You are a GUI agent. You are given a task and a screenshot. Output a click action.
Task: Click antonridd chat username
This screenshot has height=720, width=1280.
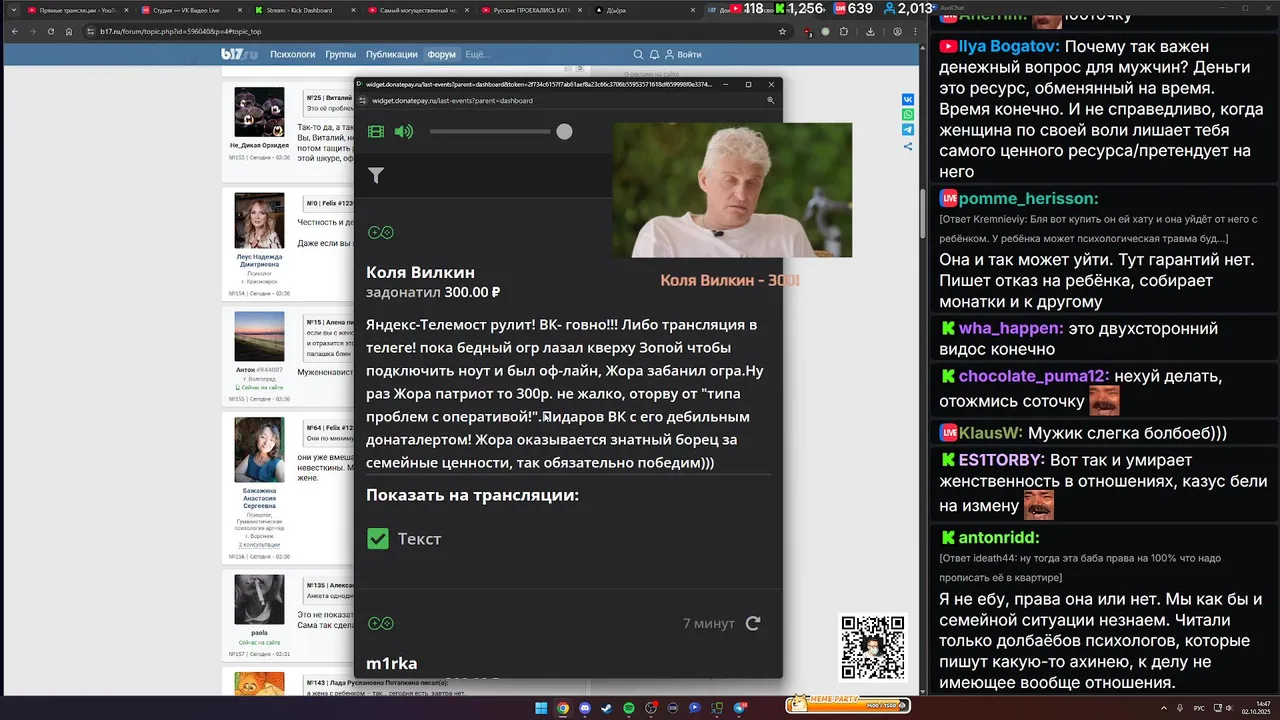point(999,537)
